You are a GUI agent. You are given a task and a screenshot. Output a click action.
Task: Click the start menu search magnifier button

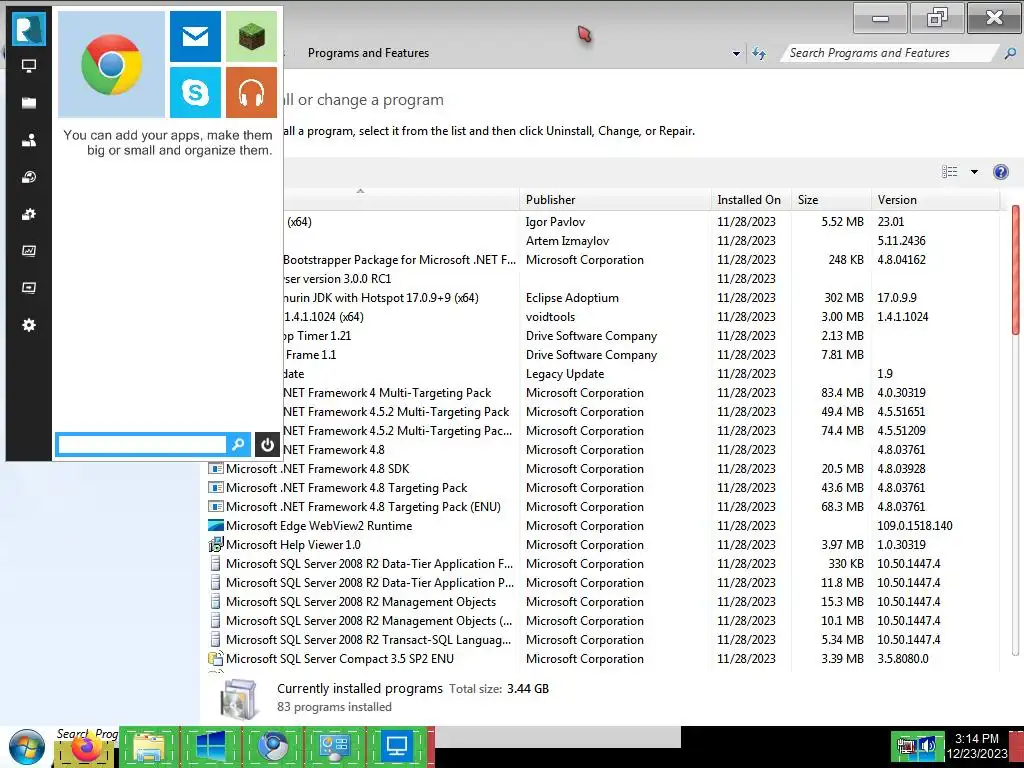pos(238,445)
